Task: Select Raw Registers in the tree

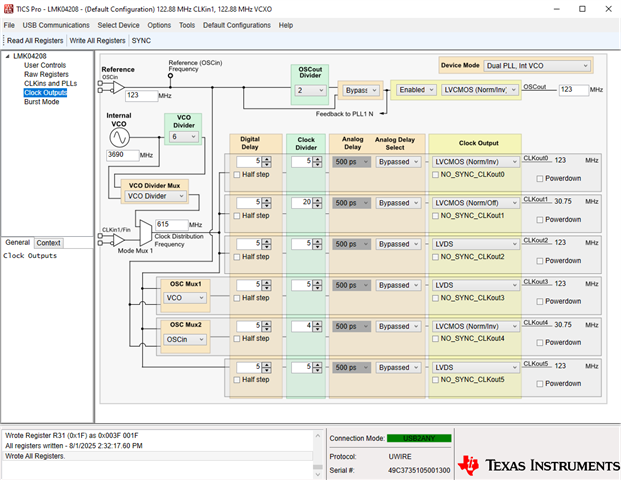Action: click(x=46, y=74)
